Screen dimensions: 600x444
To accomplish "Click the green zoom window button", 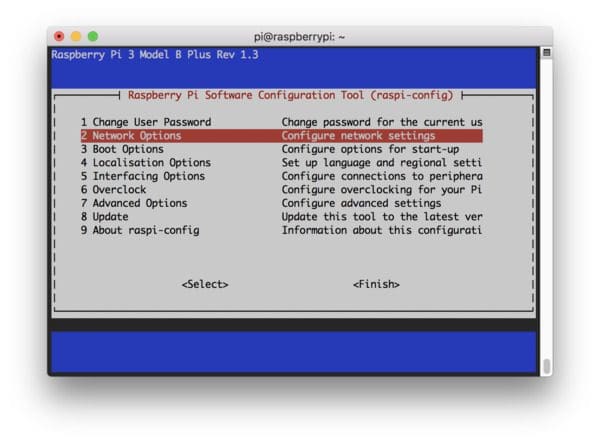I will [x=93, y=36].
